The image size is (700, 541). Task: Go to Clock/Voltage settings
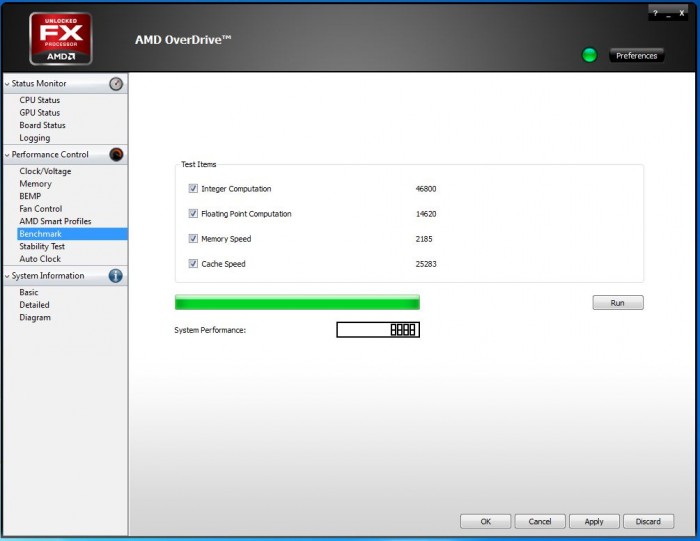[x=45, y=171]
